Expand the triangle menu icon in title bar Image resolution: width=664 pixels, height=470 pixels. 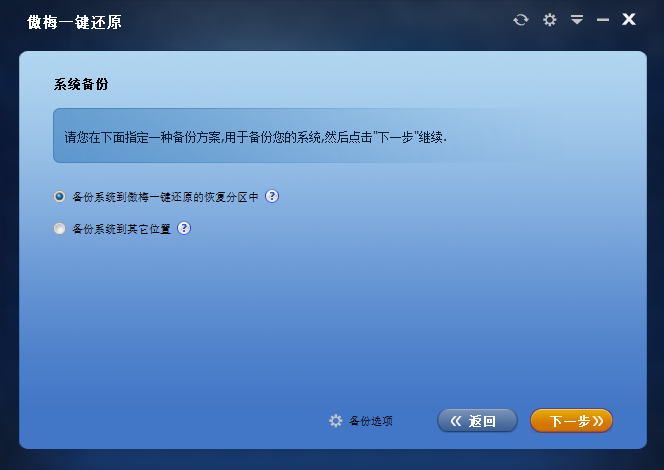pos(577,19)
